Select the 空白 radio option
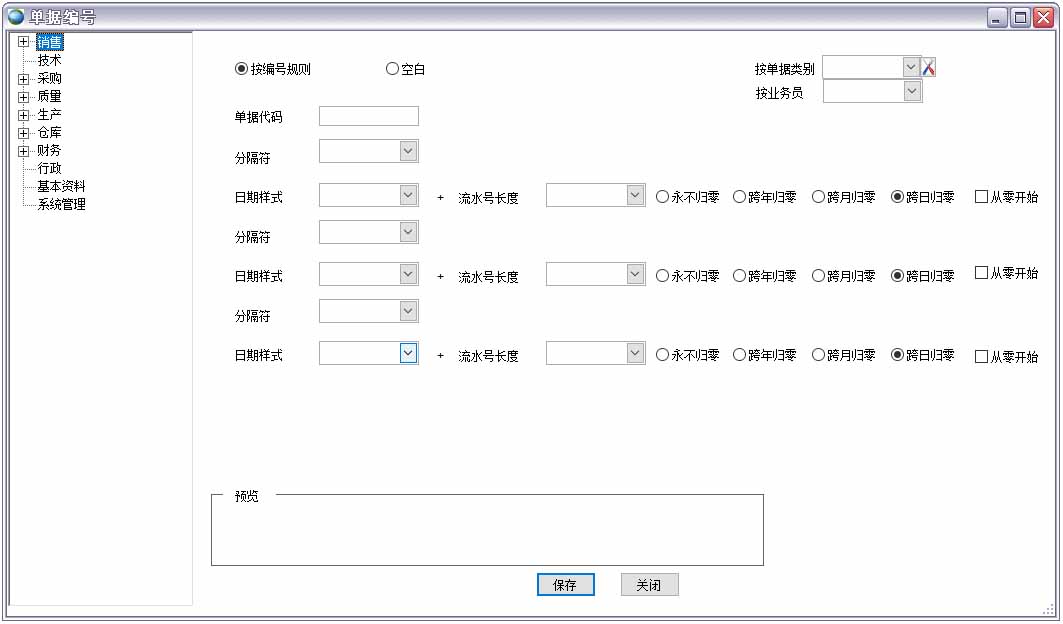 (391, 68)
